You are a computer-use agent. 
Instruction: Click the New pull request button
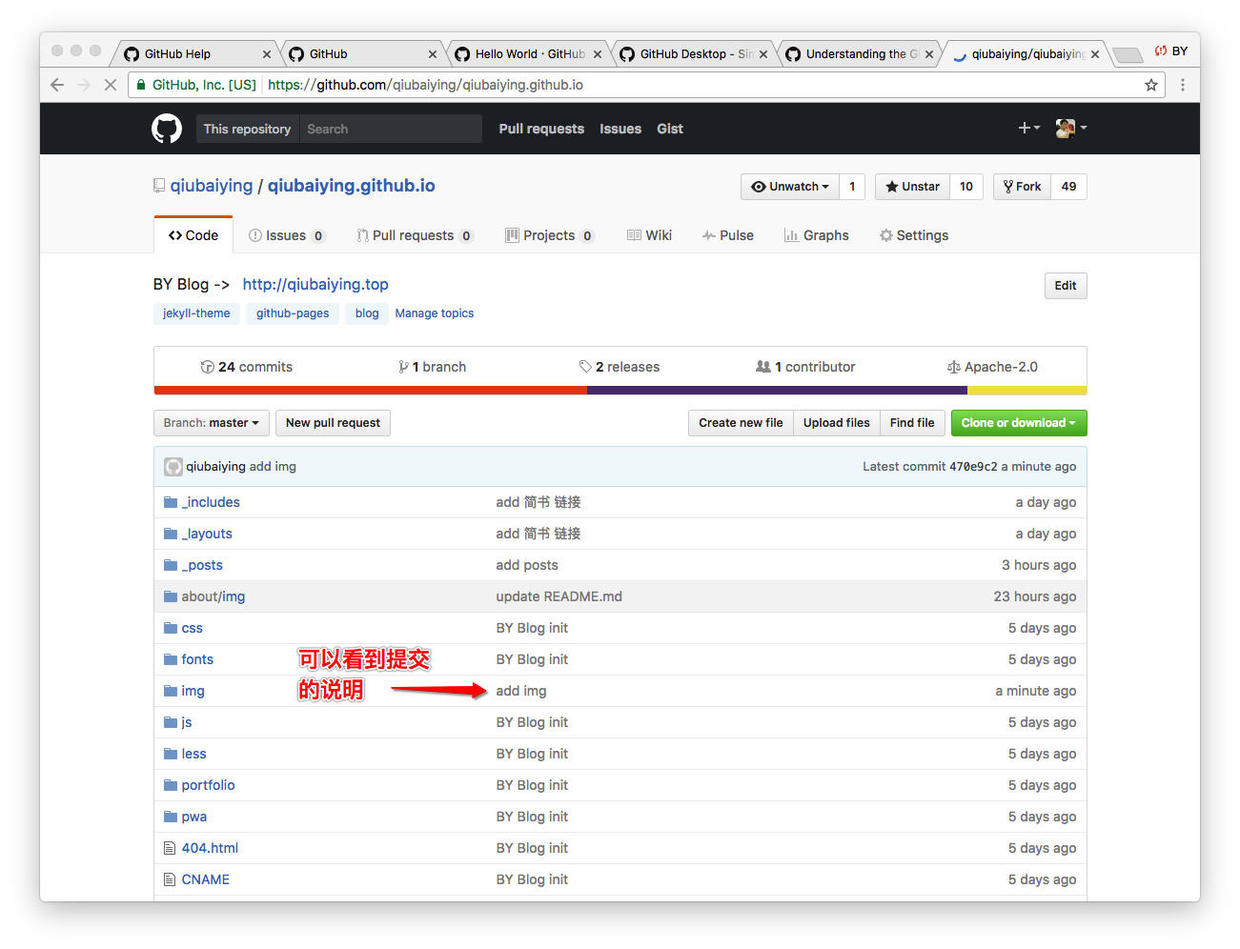point(333,423)
